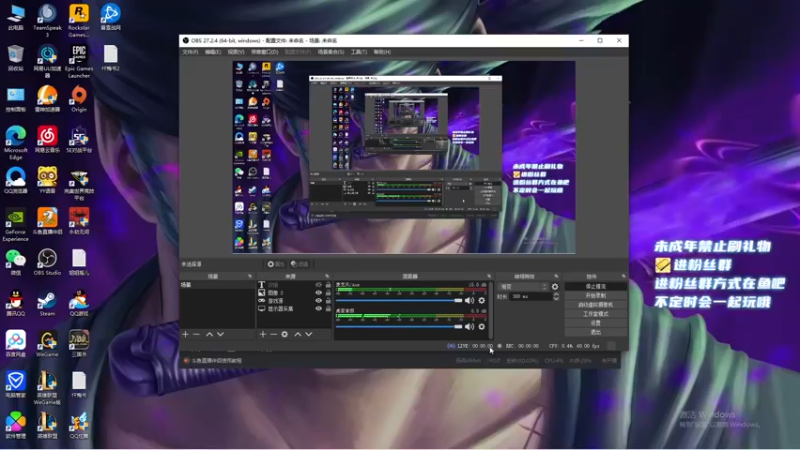Remove selected source with minus icon
The height and width of the screenshot is (450, 800).
pyautogui.click(x=273, y=334)
